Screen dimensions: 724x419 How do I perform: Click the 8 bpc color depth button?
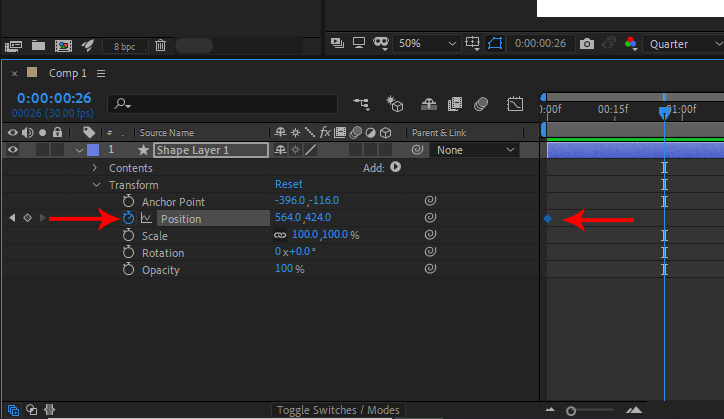125,46
